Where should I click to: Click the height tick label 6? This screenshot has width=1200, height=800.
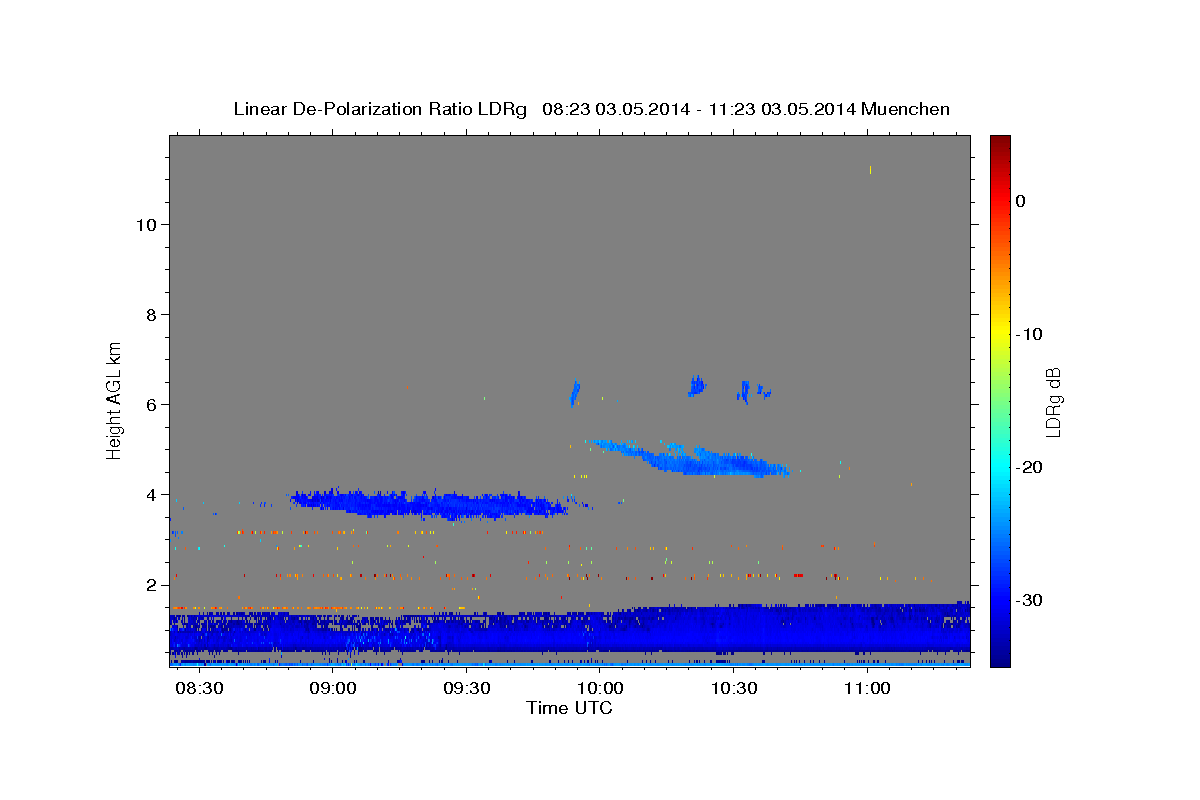(151, 405)
